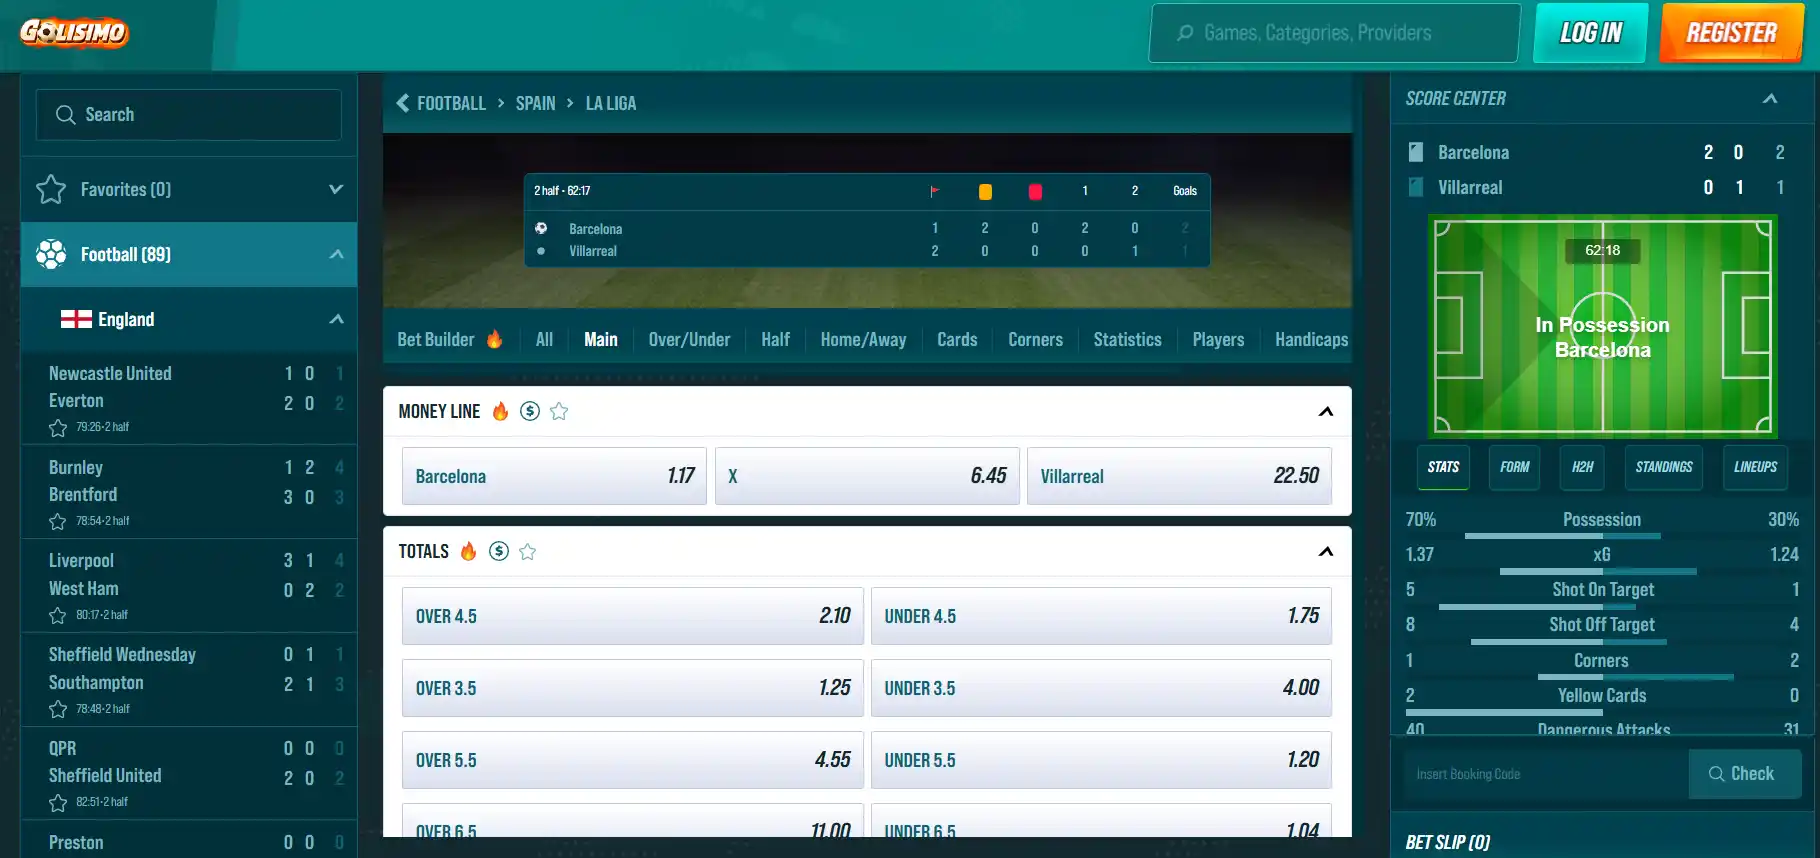Image resolution: width=1820 pixels, height=858 pixels.
Task: Add Money Line market to favorites star
Action: 559,411
